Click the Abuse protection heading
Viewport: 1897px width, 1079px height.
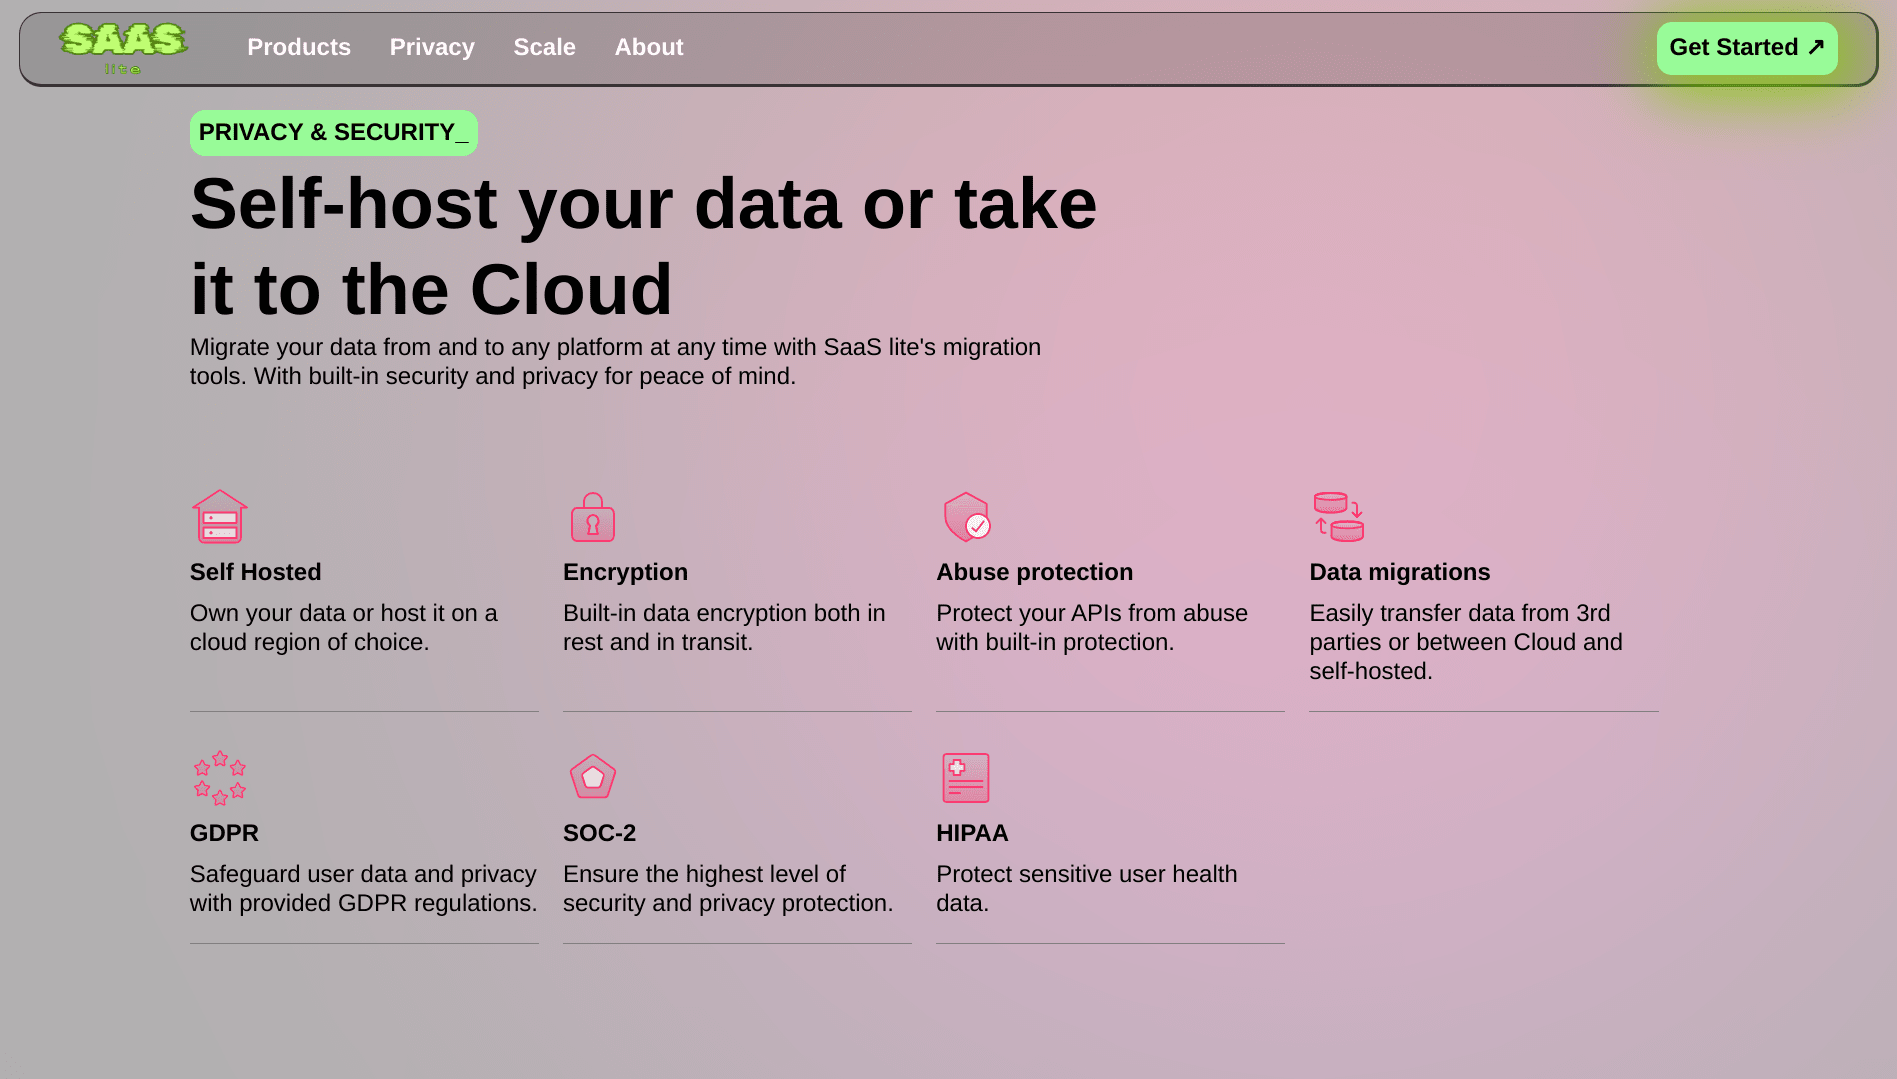1035,572
